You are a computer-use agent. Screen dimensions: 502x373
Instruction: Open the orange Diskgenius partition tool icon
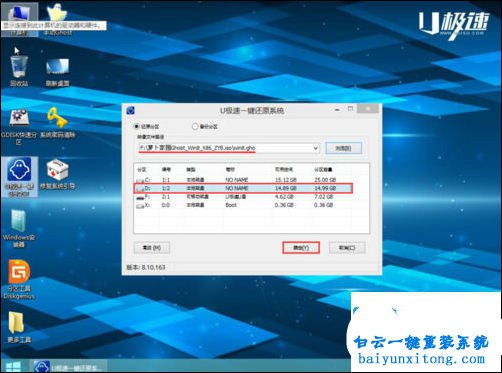click(x=19, y=279)
